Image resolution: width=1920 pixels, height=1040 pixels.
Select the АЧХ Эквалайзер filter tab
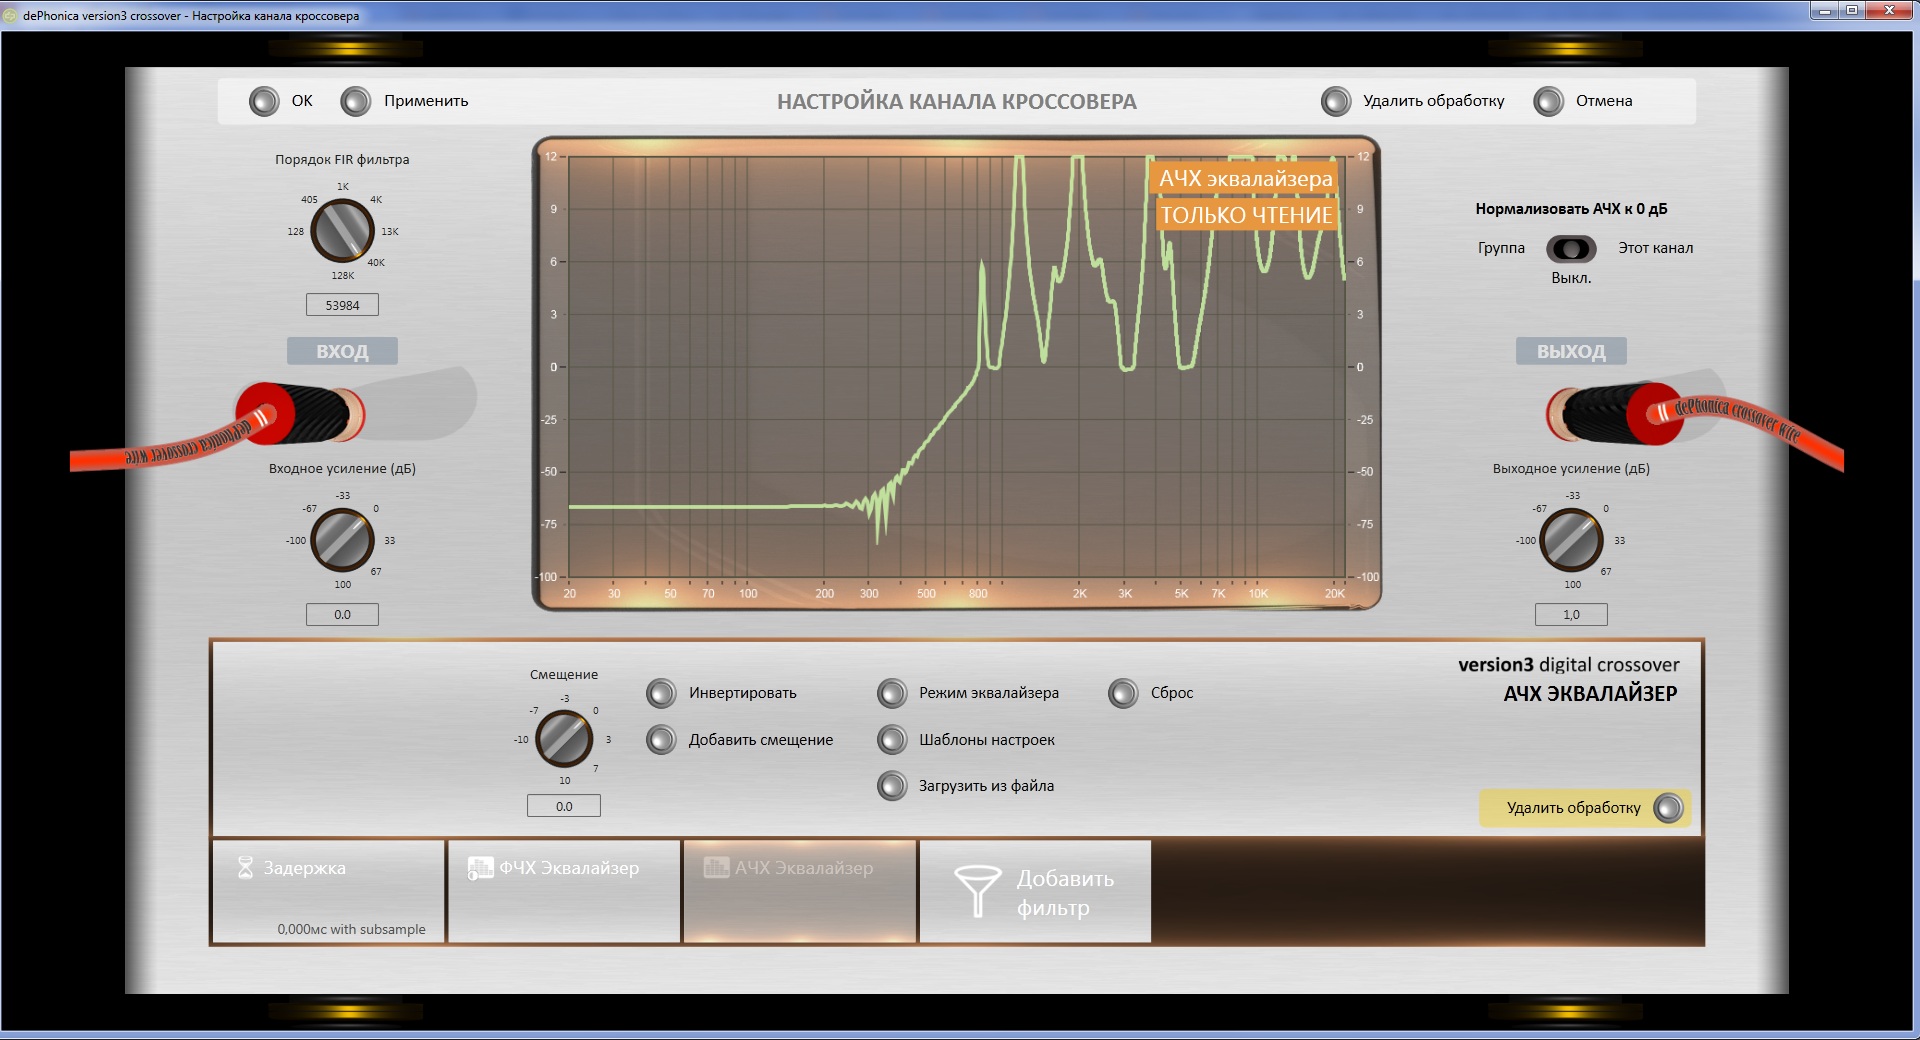tap(800, 891)
